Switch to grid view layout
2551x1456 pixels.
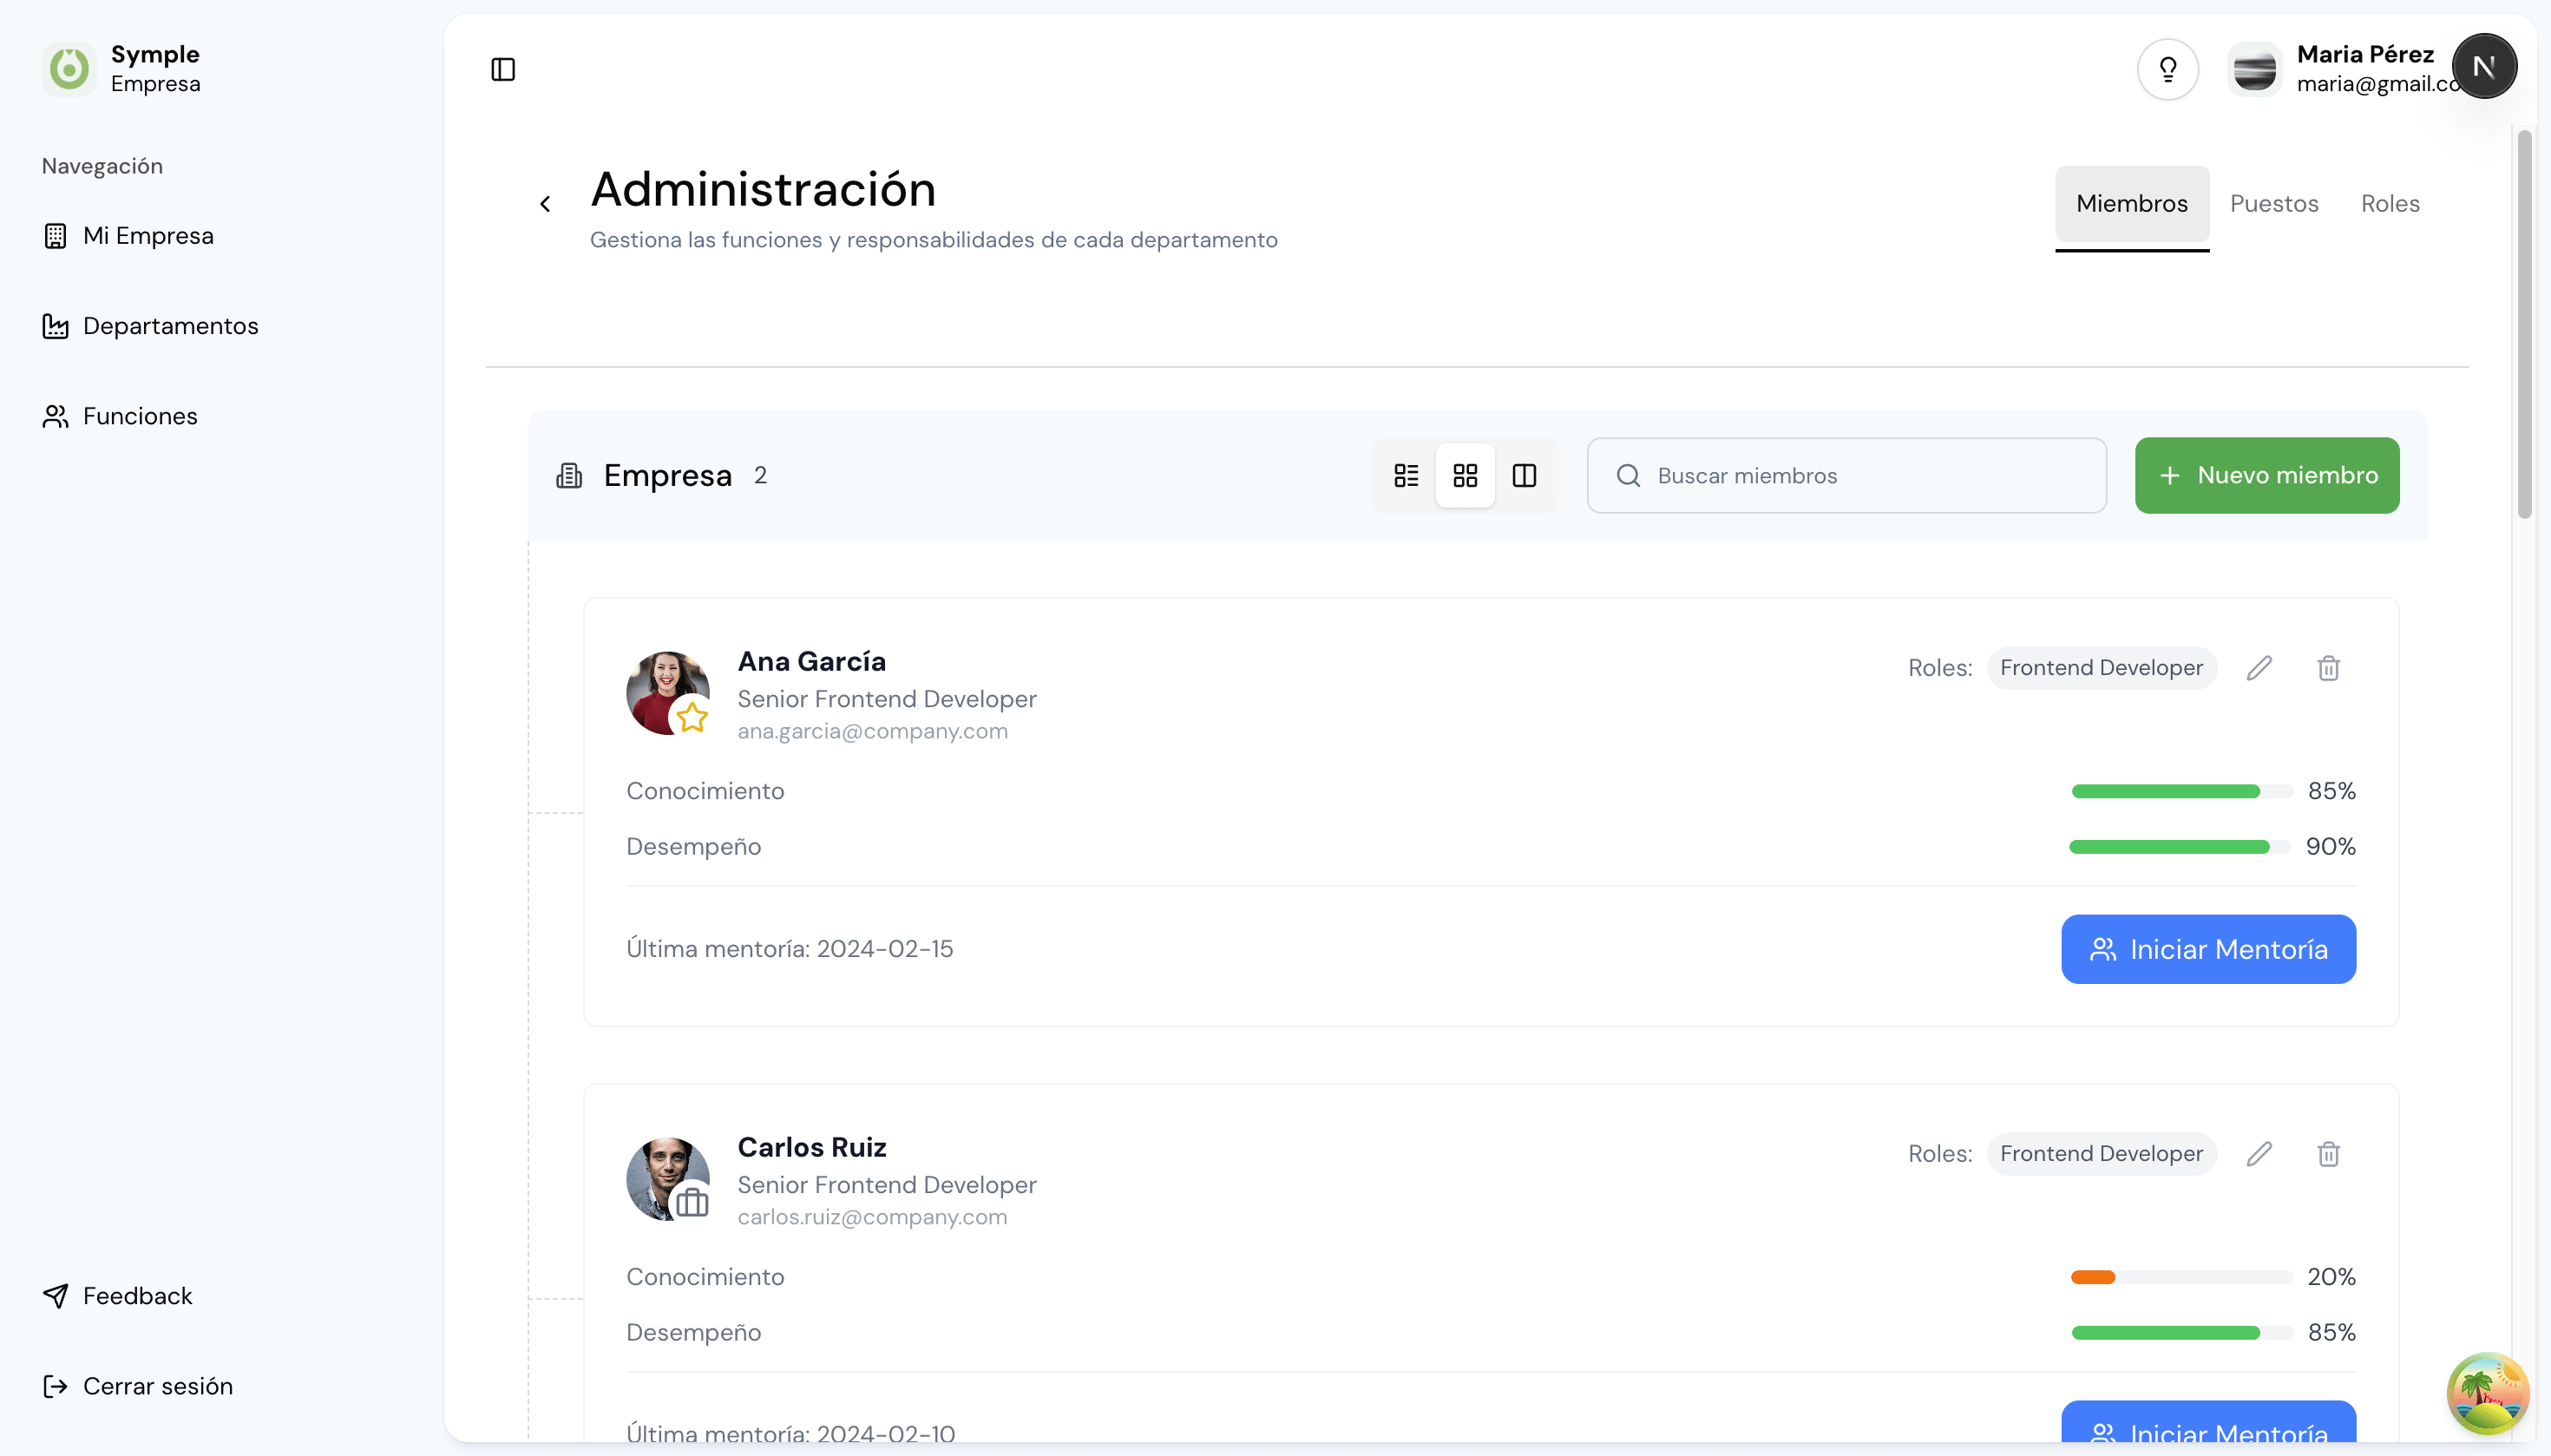coord(1465,475)
